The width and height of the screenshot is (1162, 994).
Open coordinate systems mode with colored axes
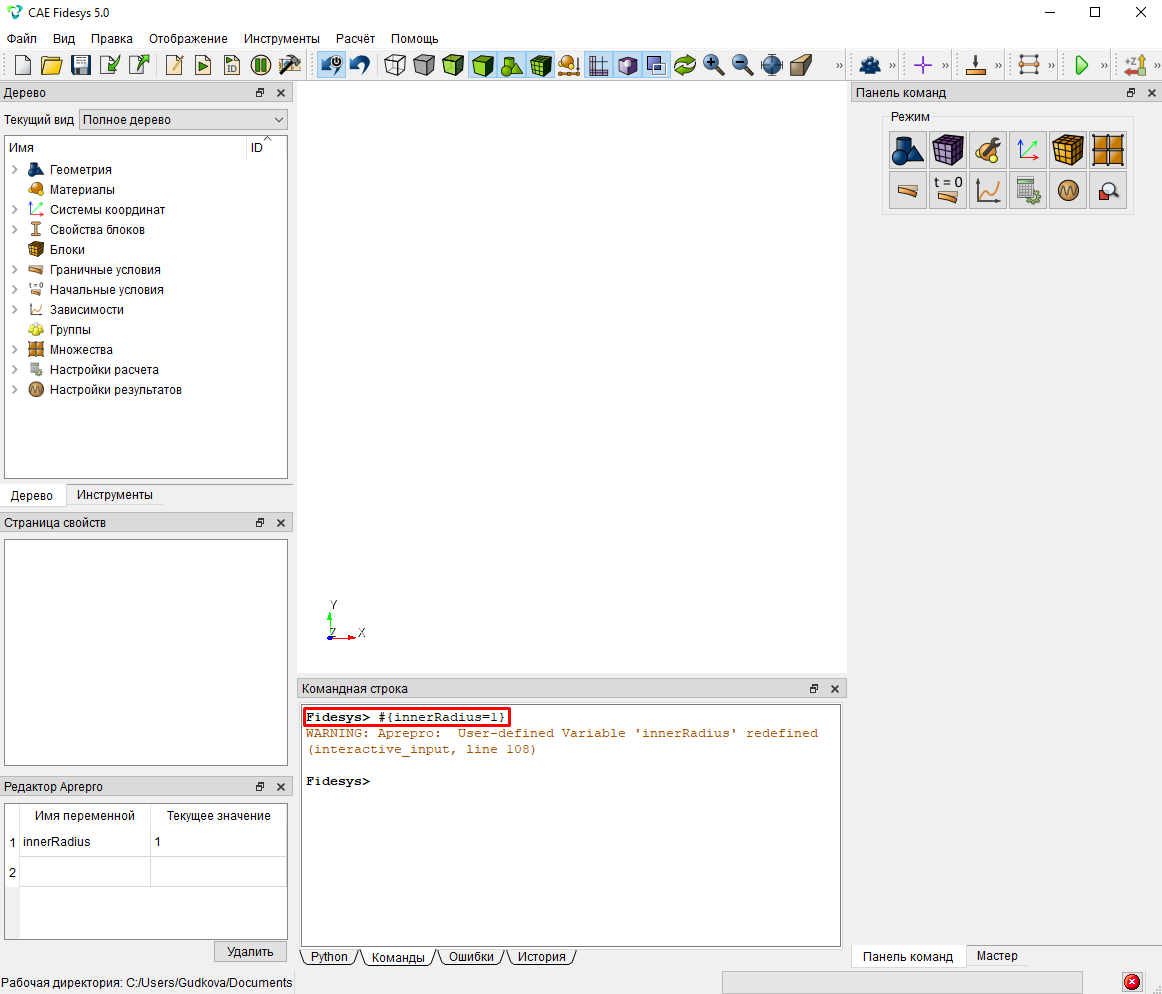(x=1027, y=150)
